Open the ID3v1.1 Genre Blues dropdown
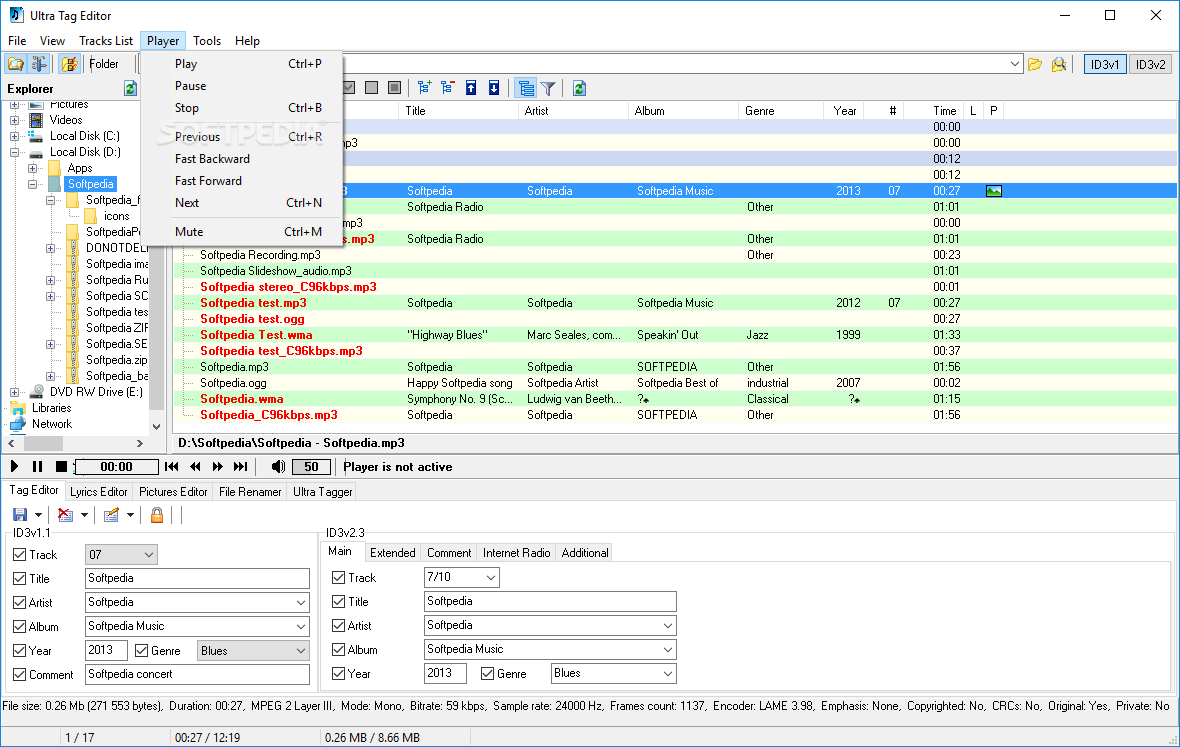Screen dimensions: 1180x747 [x=301, y=651]
